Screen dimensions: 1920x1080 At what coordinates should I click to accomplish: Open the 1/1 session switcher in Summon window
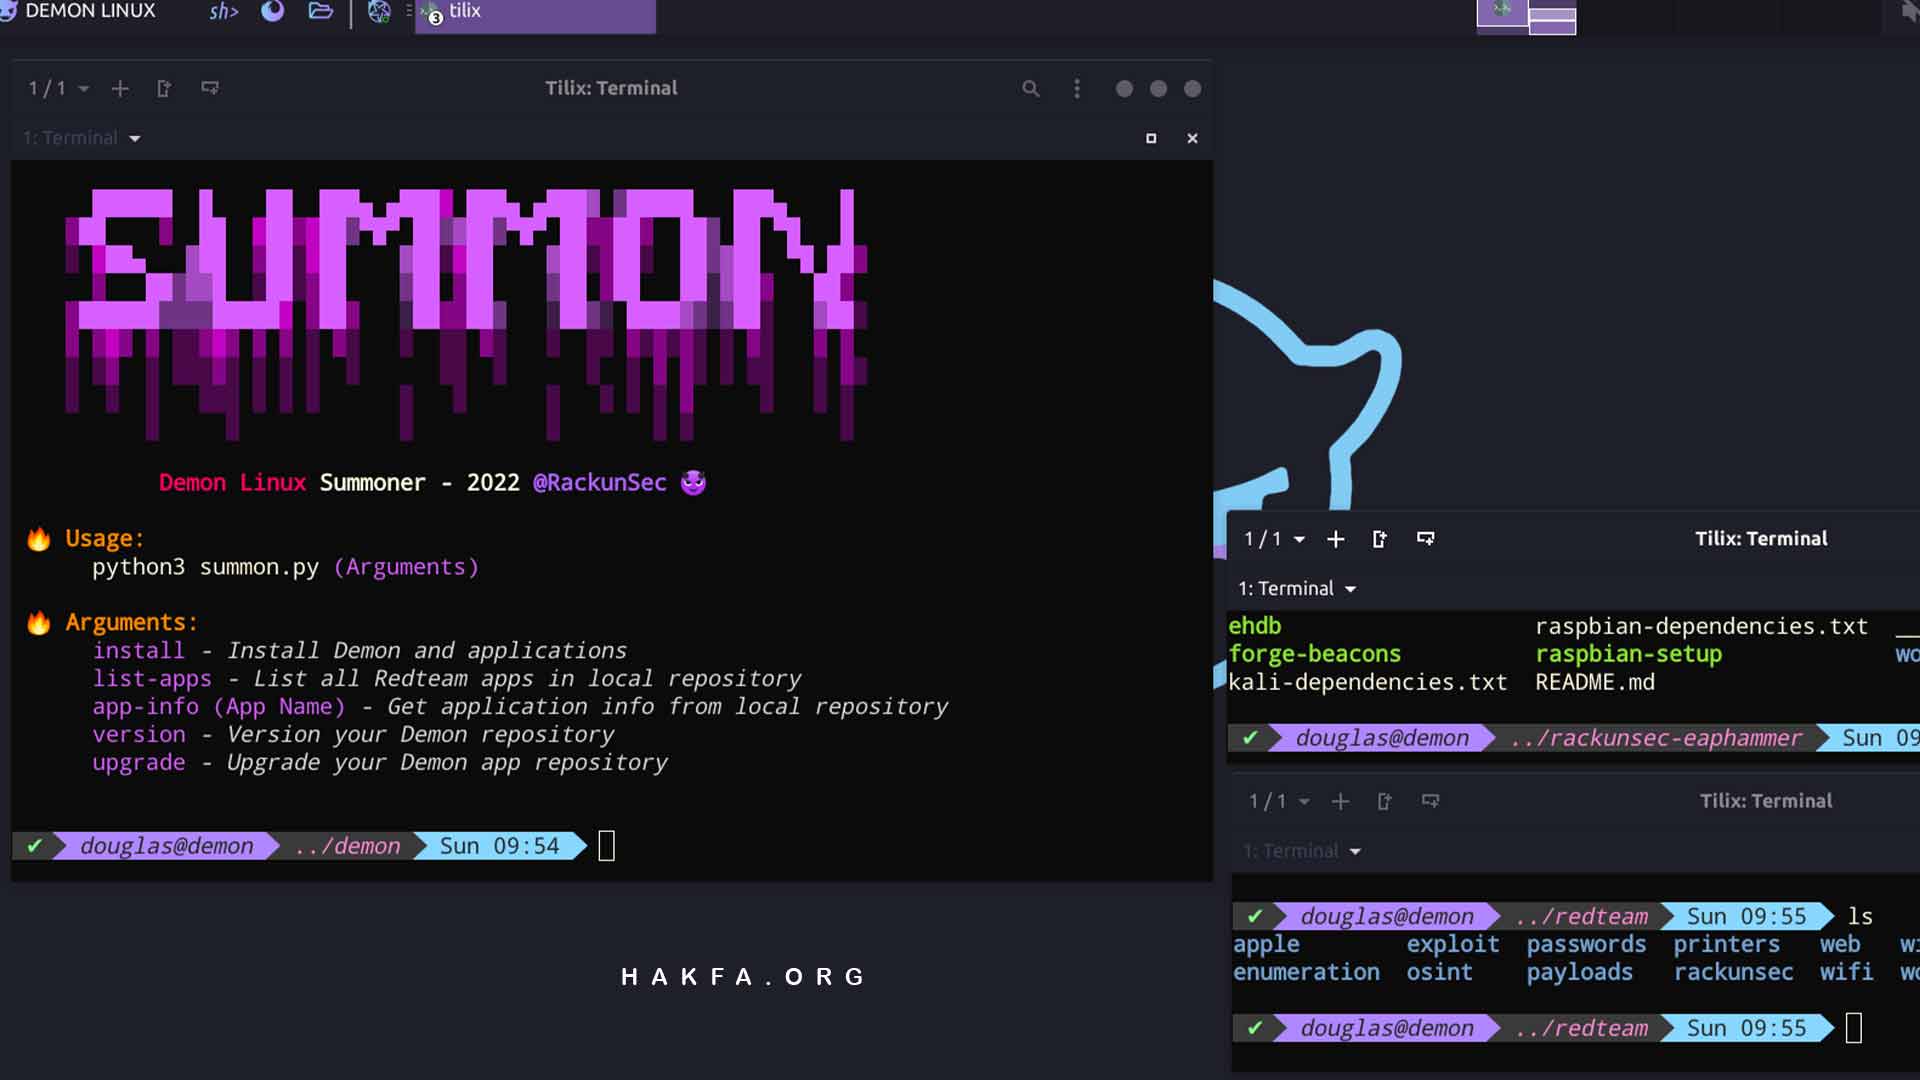click(x=58, y=88)
